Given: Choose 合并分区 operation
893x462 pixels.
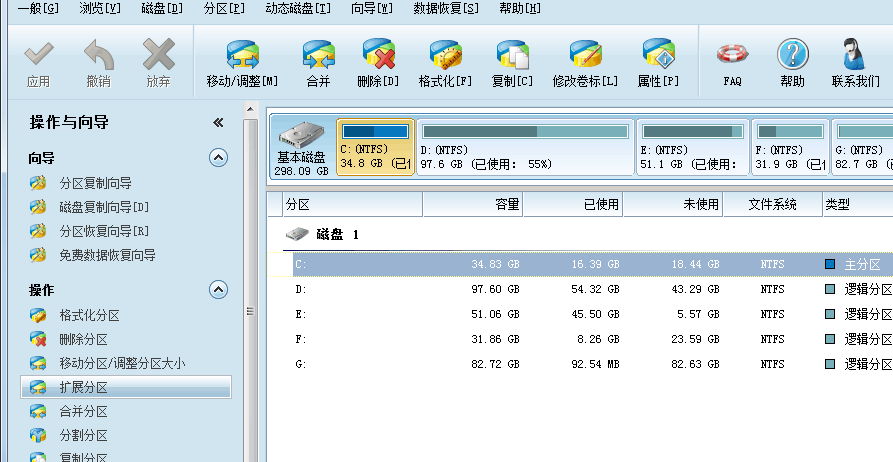Looking at the screenshot, I should click(84, 411).
